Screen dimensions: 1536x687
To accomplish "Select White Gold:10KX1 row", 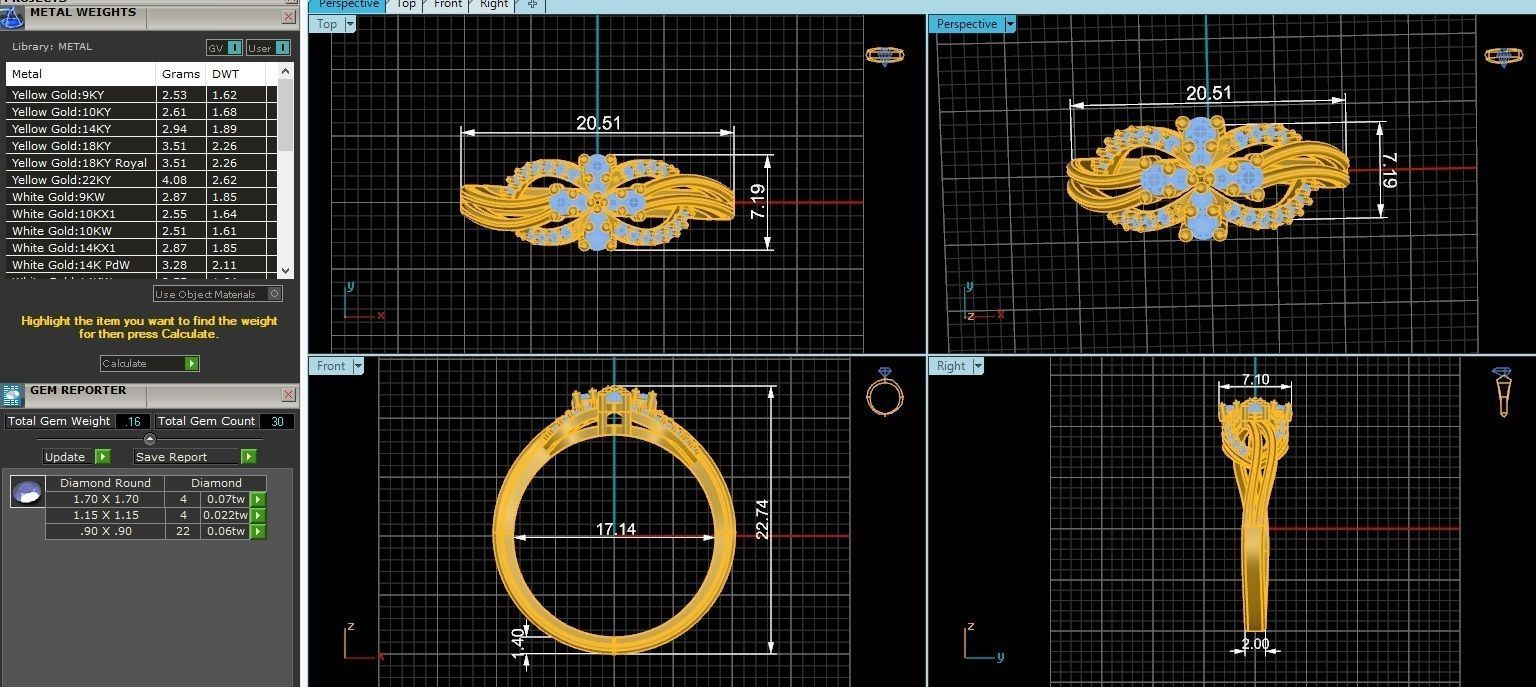I will (x=142, y=214).
